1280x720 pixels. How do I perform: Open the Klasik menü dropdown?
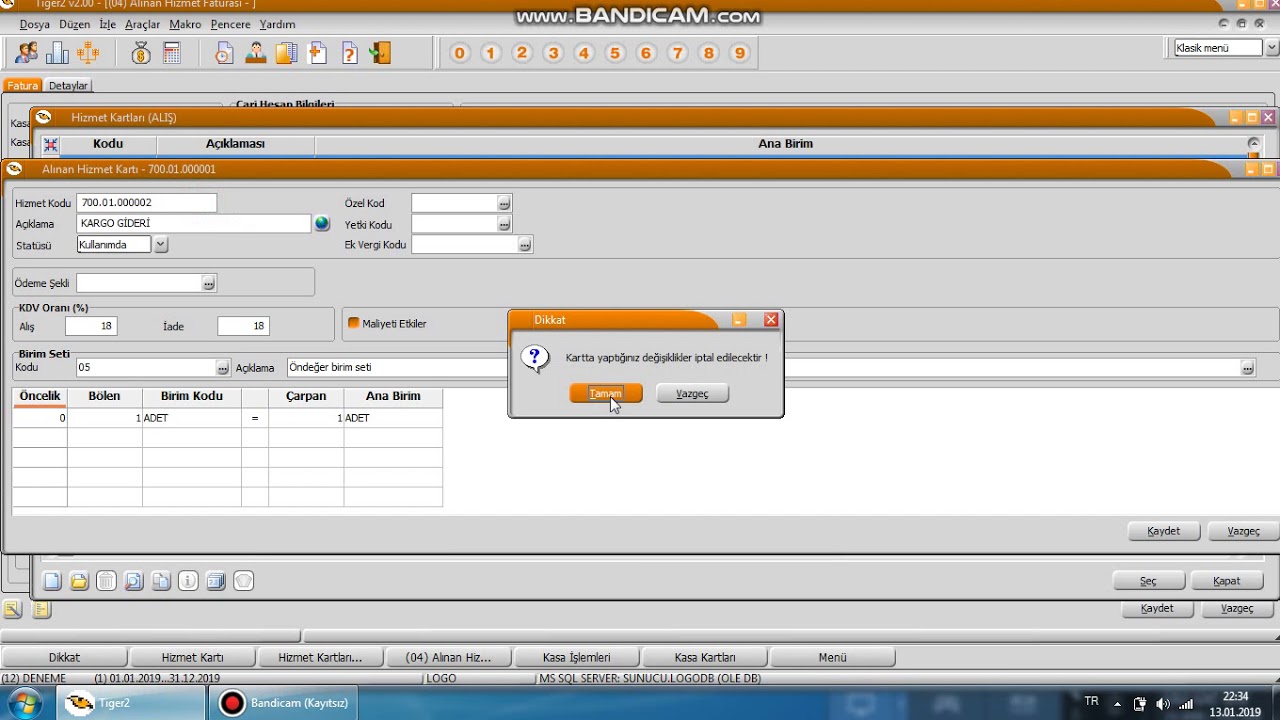click(x=1272, y=47)
